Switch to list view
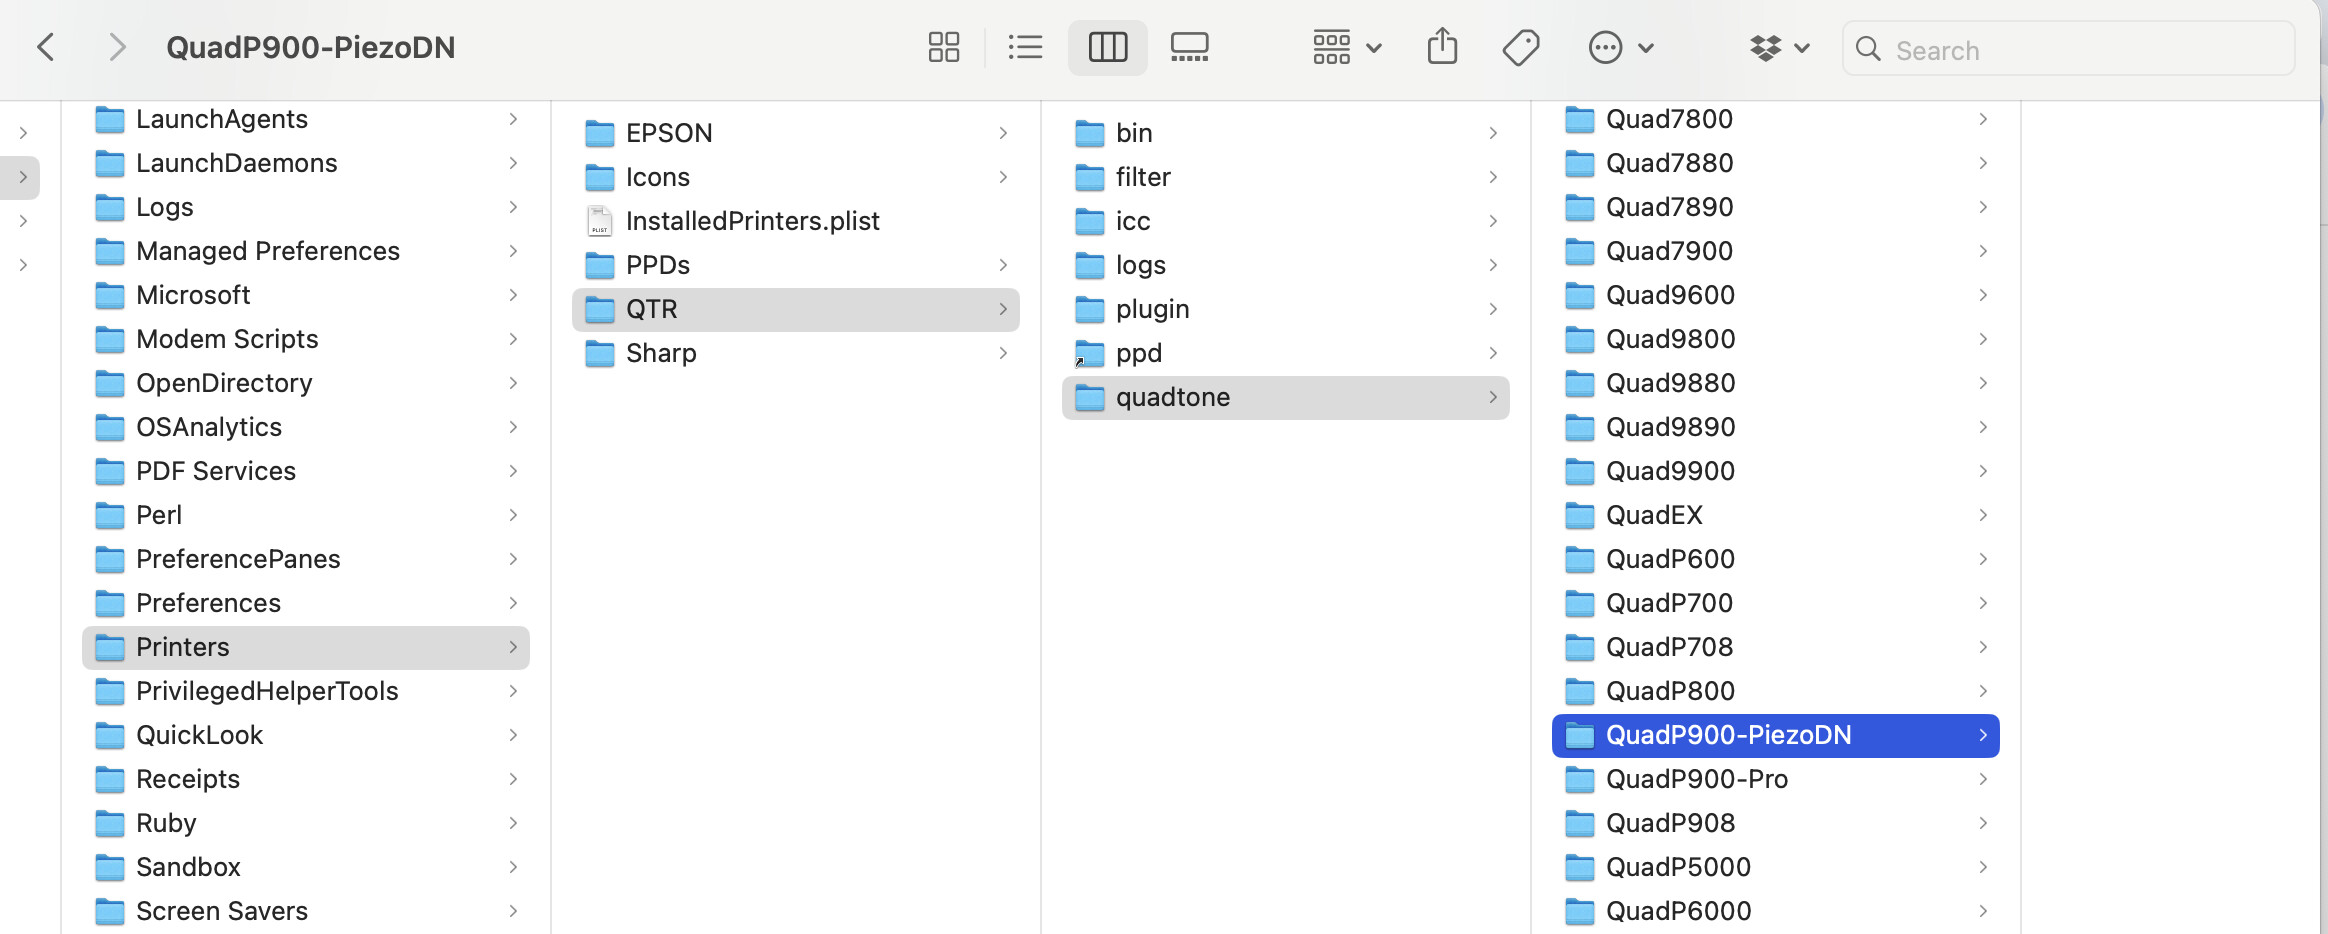Screen dimensions: 2328x934 click(x=1025, y=47)
